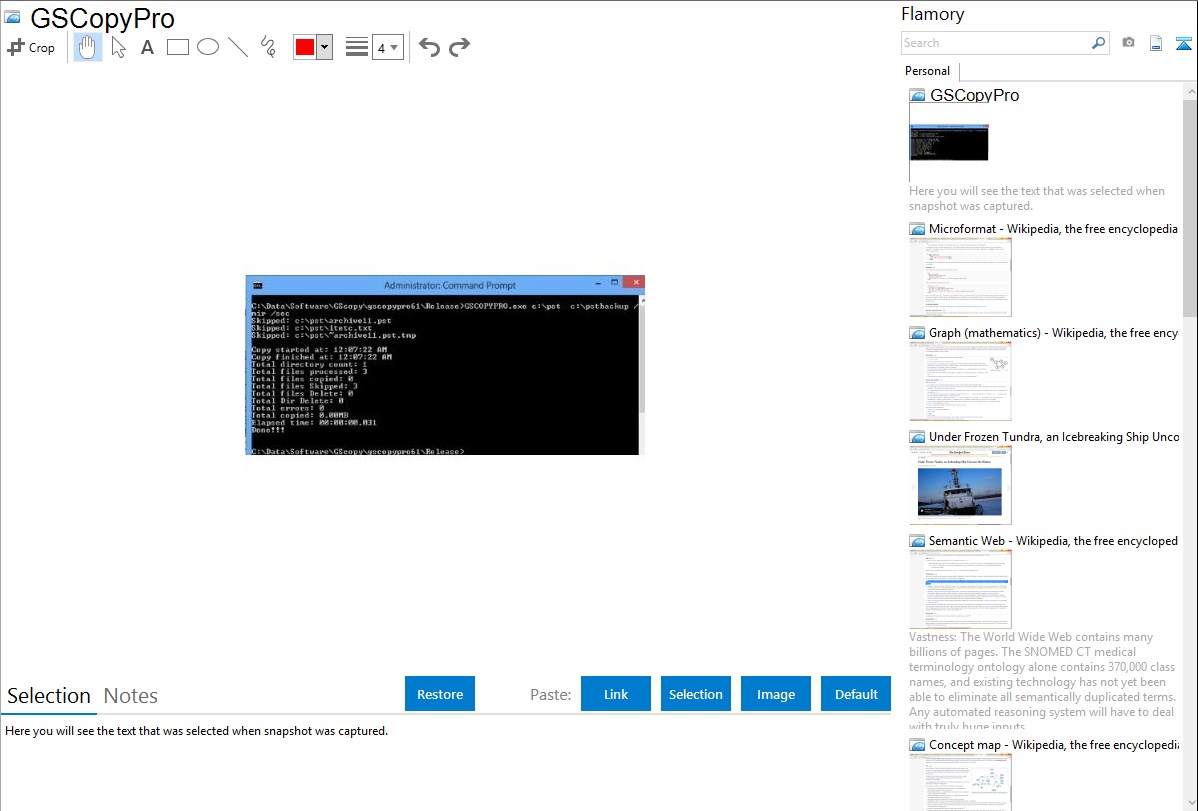Viewport: 1198px width, 811px height.
Task: Click the camera capture icon
Action: point(1128,43)
